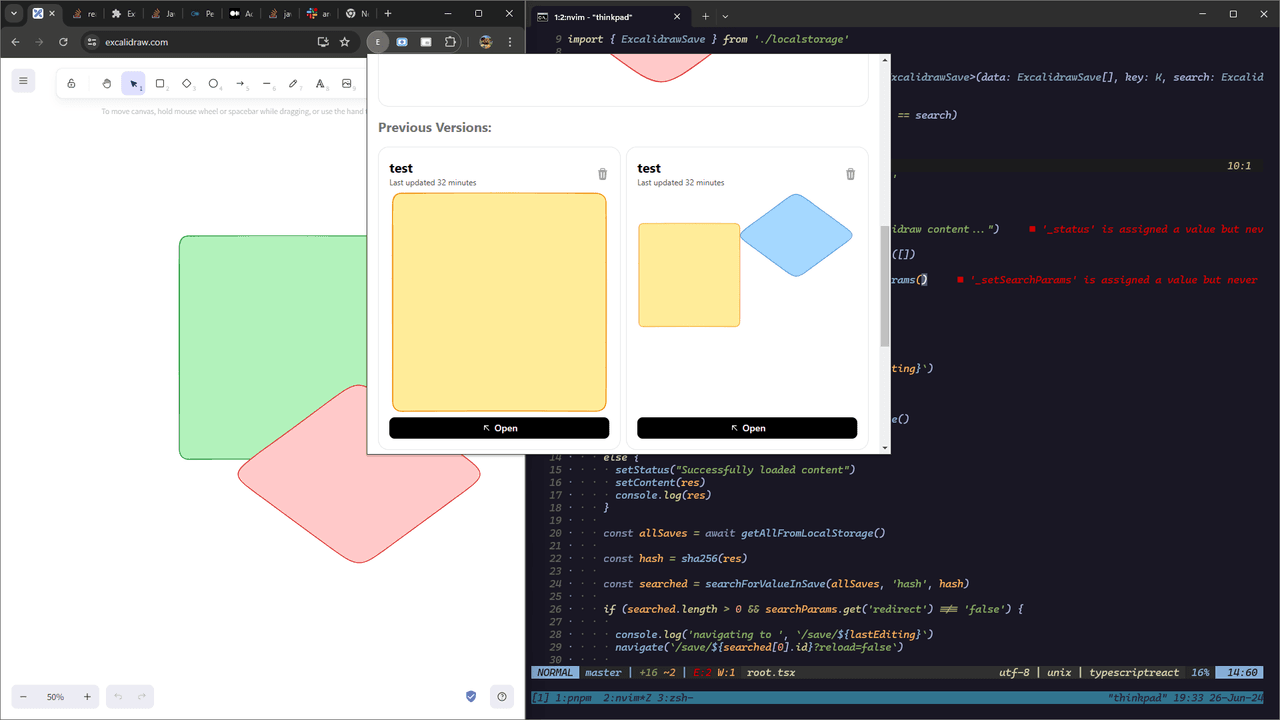1280x720 pixels.
Task: Toggle the E extension popup icon
Action: [x=378, y=42]
